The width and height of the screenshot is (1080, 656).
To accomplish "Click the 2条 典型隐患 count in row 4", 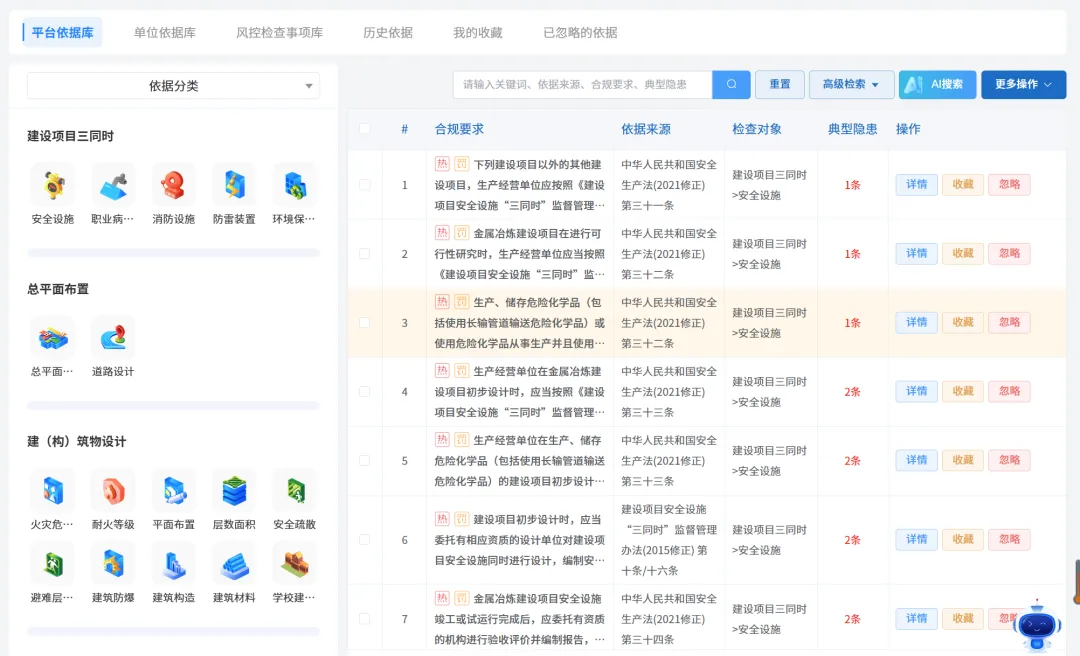I will coord(852,391).
